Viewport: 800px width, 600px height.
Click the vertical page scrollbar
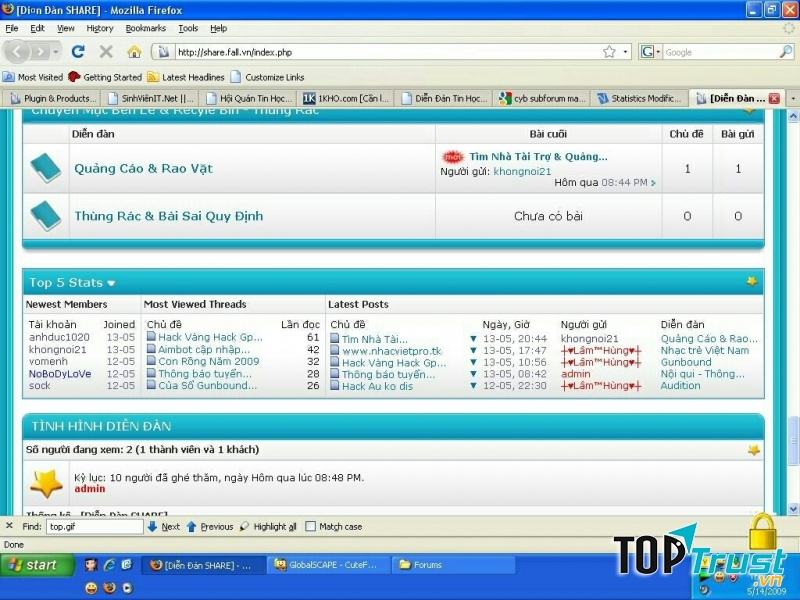click(793, 300)
